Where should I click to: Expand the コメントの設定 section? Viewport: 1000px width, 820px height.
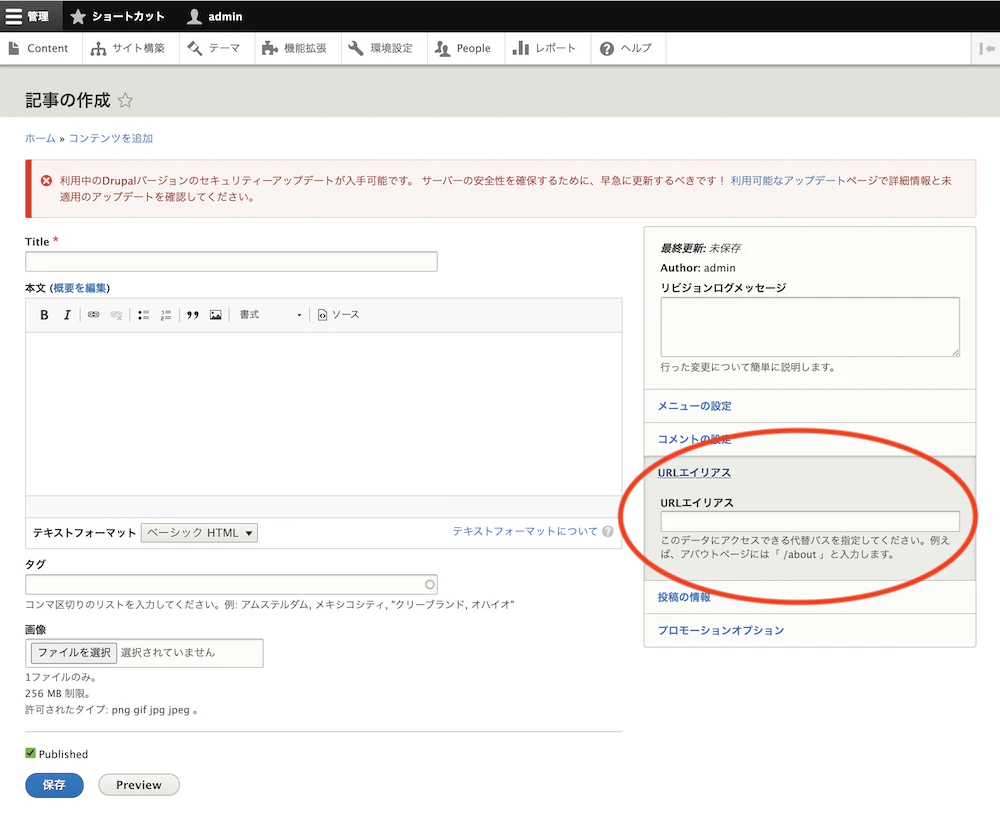coord(695,439)
